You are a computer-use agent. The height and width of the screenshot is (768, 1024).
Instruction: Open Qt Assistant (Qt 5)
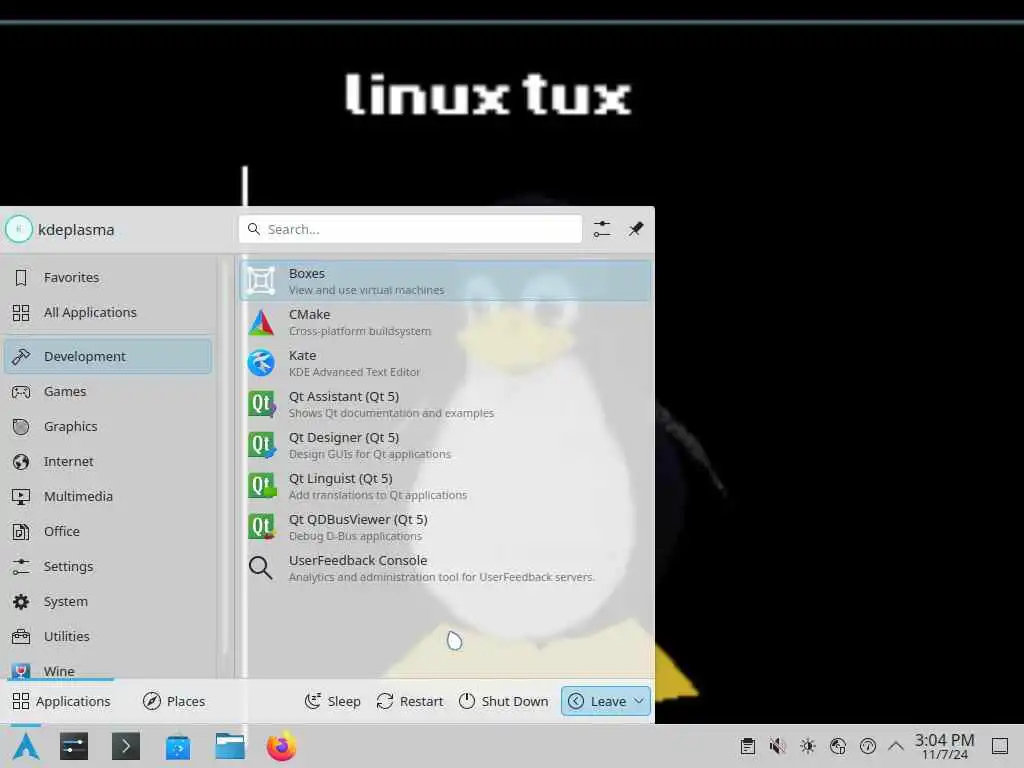click(446, 404)
